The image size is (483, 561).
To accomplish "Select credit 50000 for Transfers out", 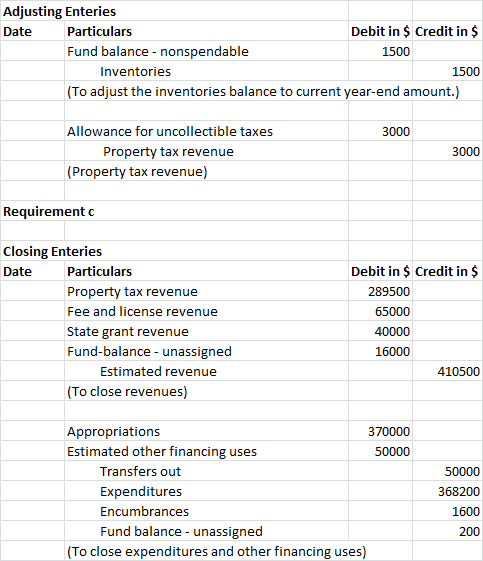I will [462, 472].
